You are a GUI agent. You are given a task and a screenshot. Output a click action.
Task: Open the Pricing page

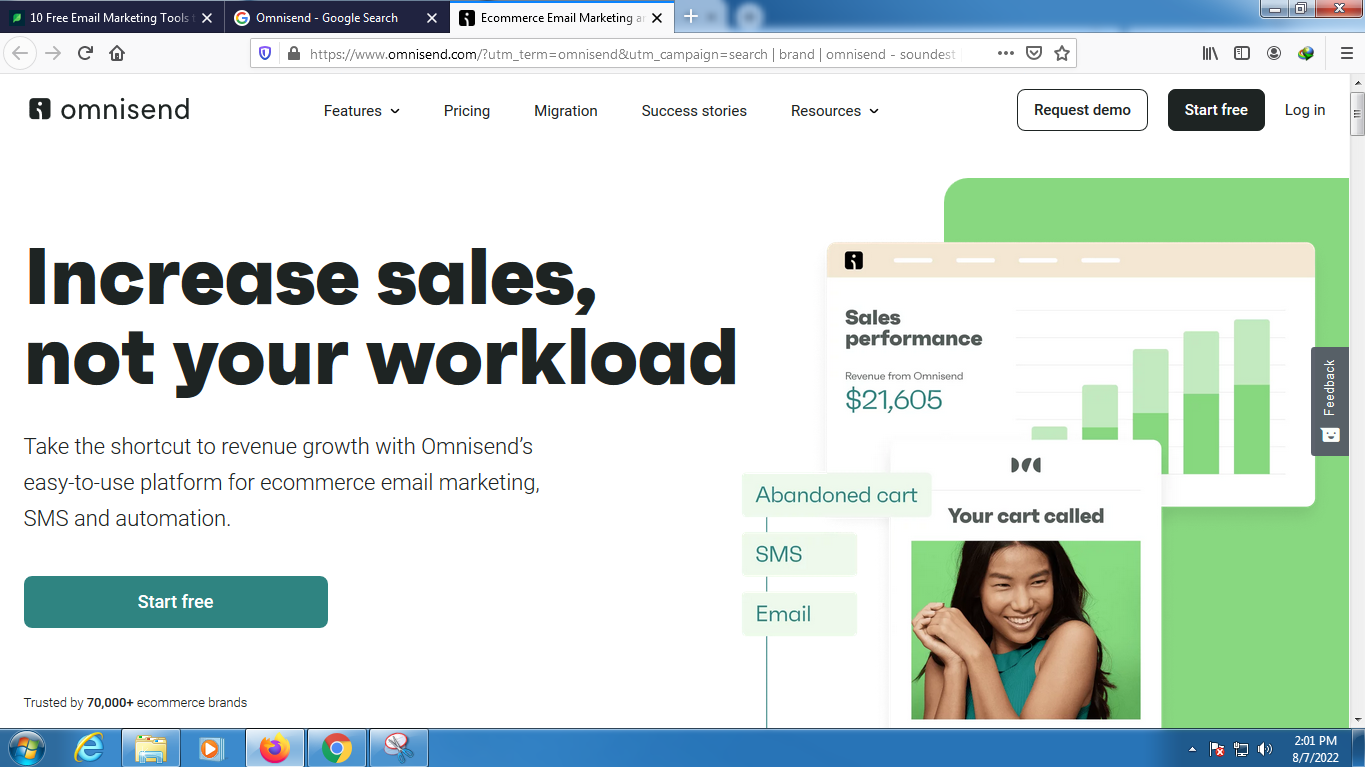pyautogui.click(x=467, y=111)
